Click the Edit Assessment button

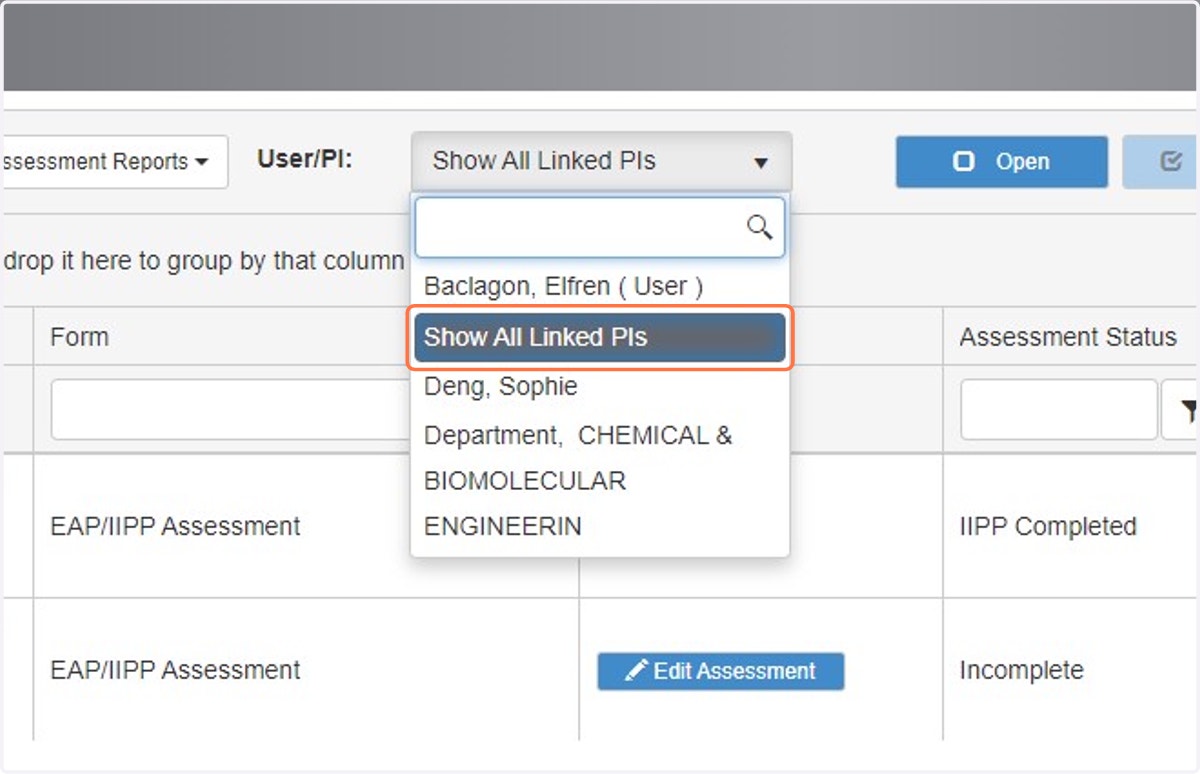[x=721, y=671]
